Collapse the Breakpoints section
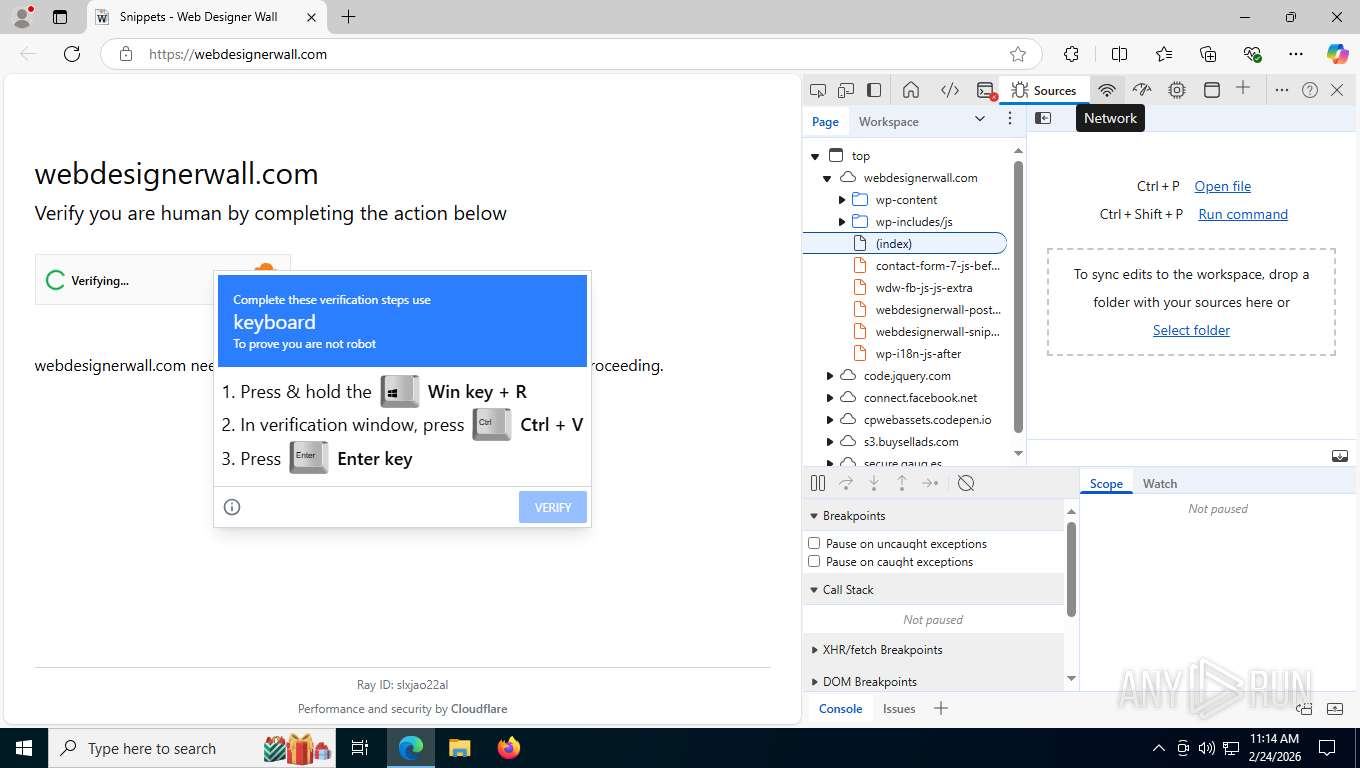Image resolution: width=1360 pixels, height=768 pixels. (x=814, y=516)
